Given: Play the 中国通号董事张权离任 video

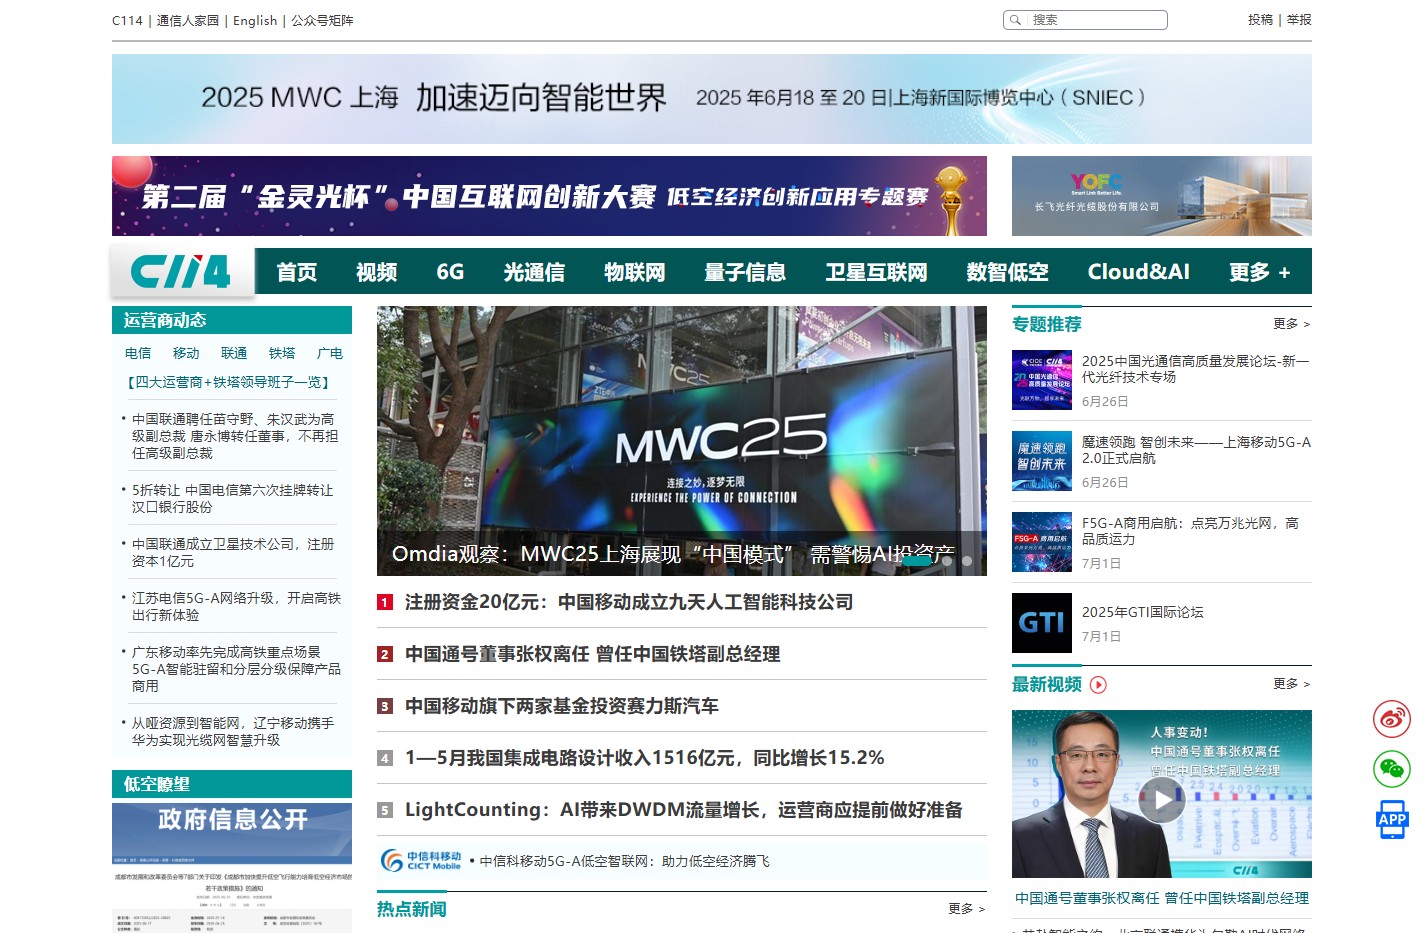Looking at the screenshot, I should tap(1162, 800).
